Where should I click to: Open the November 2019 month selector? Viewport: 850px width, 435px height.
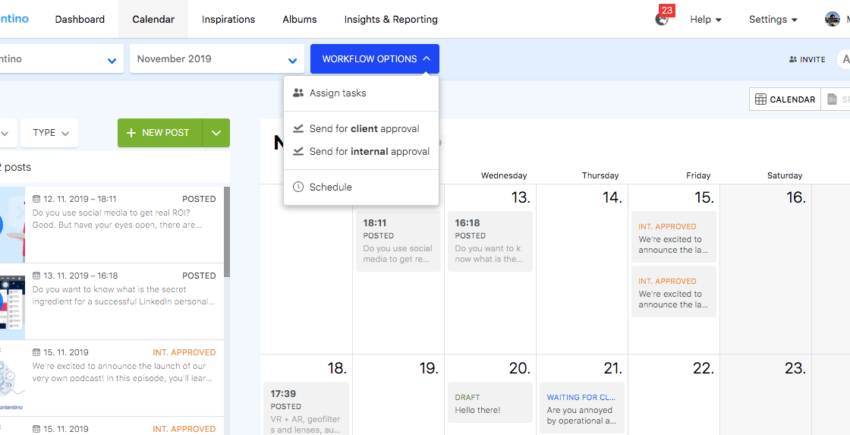point(217,59)
